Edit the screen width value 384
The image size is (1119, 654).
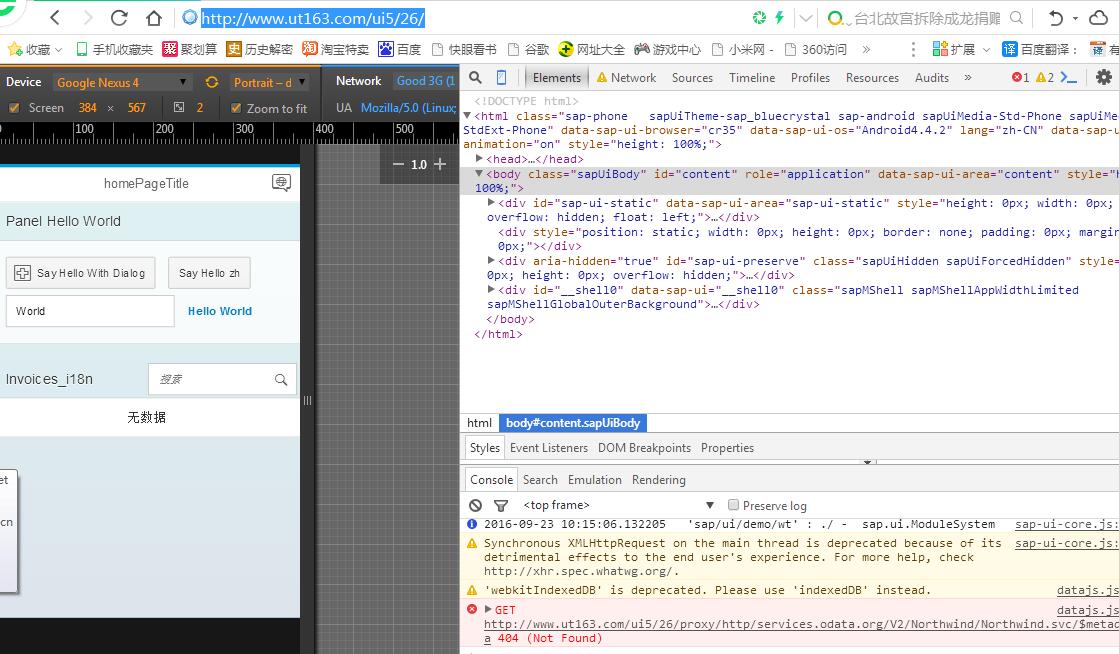(x=88, y=108)
